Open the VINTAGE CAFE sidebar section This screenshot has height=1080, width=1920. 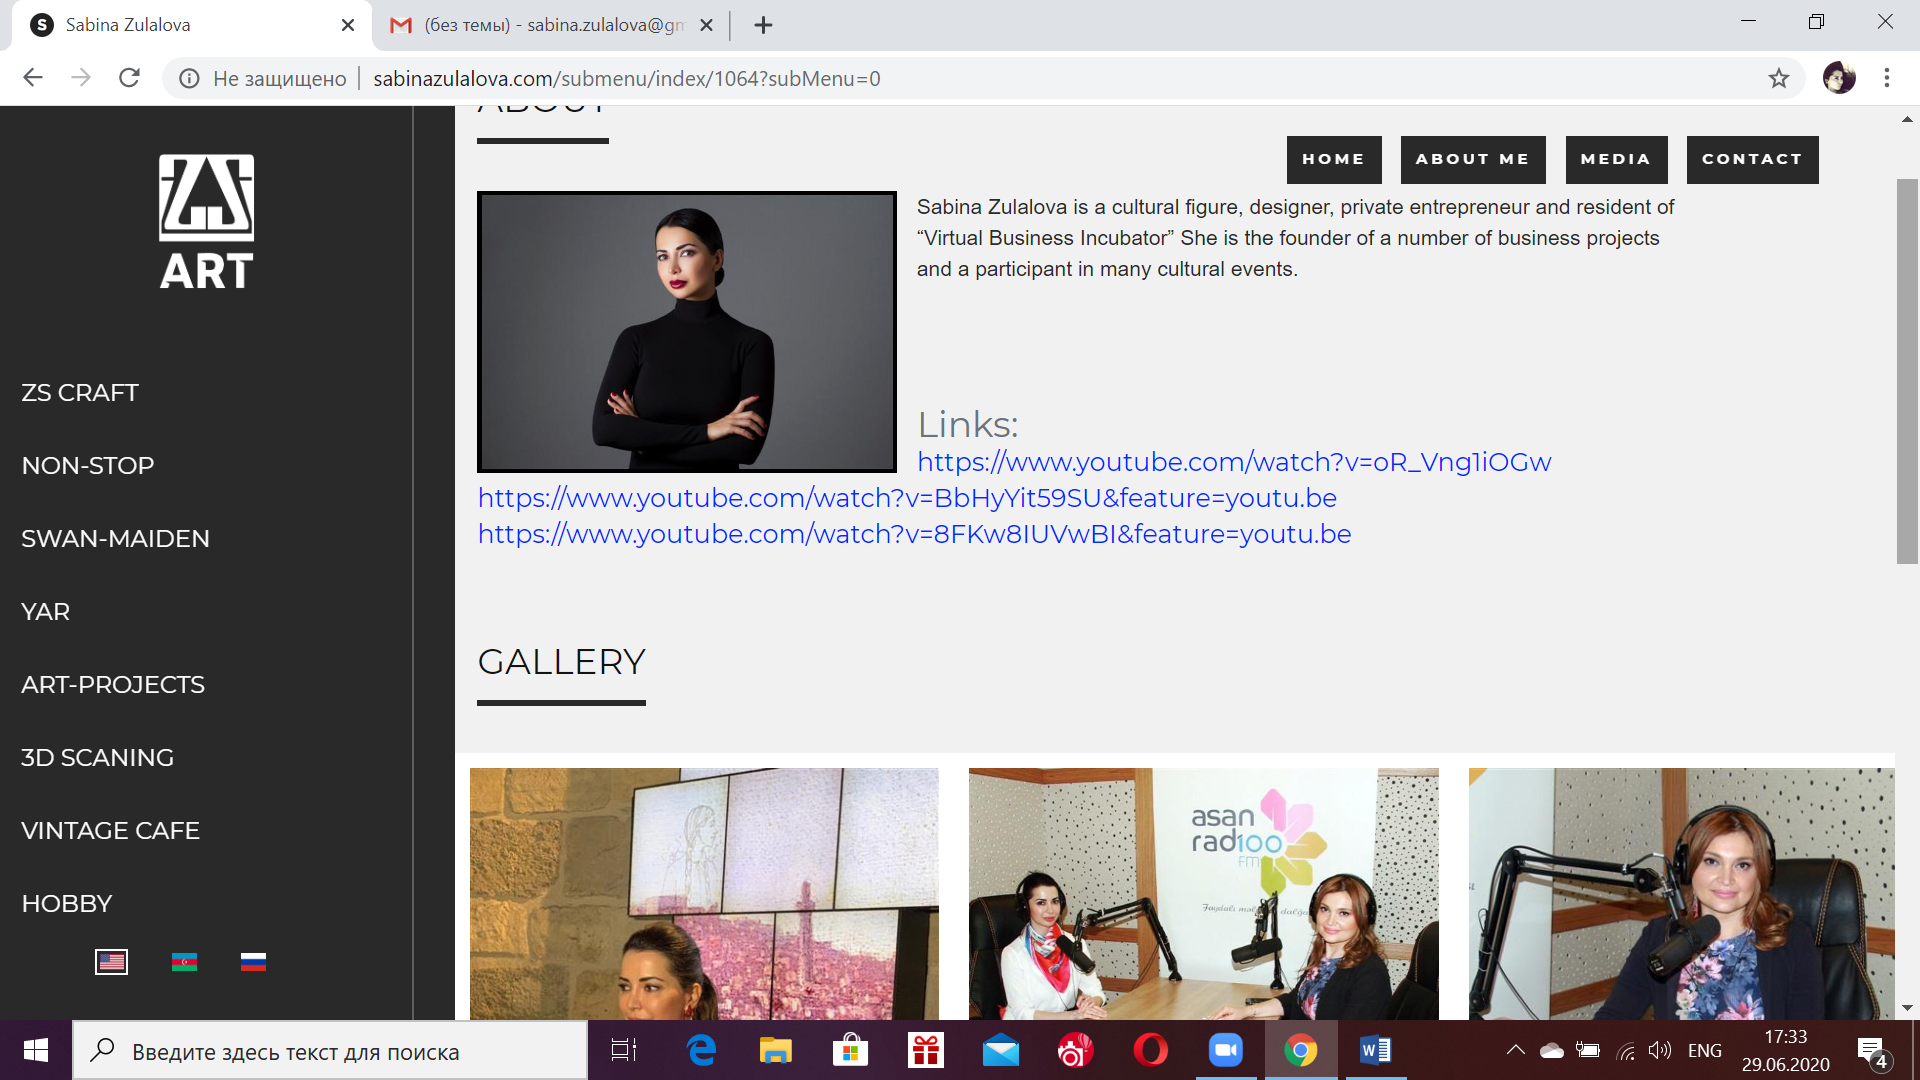click(110, 830)
